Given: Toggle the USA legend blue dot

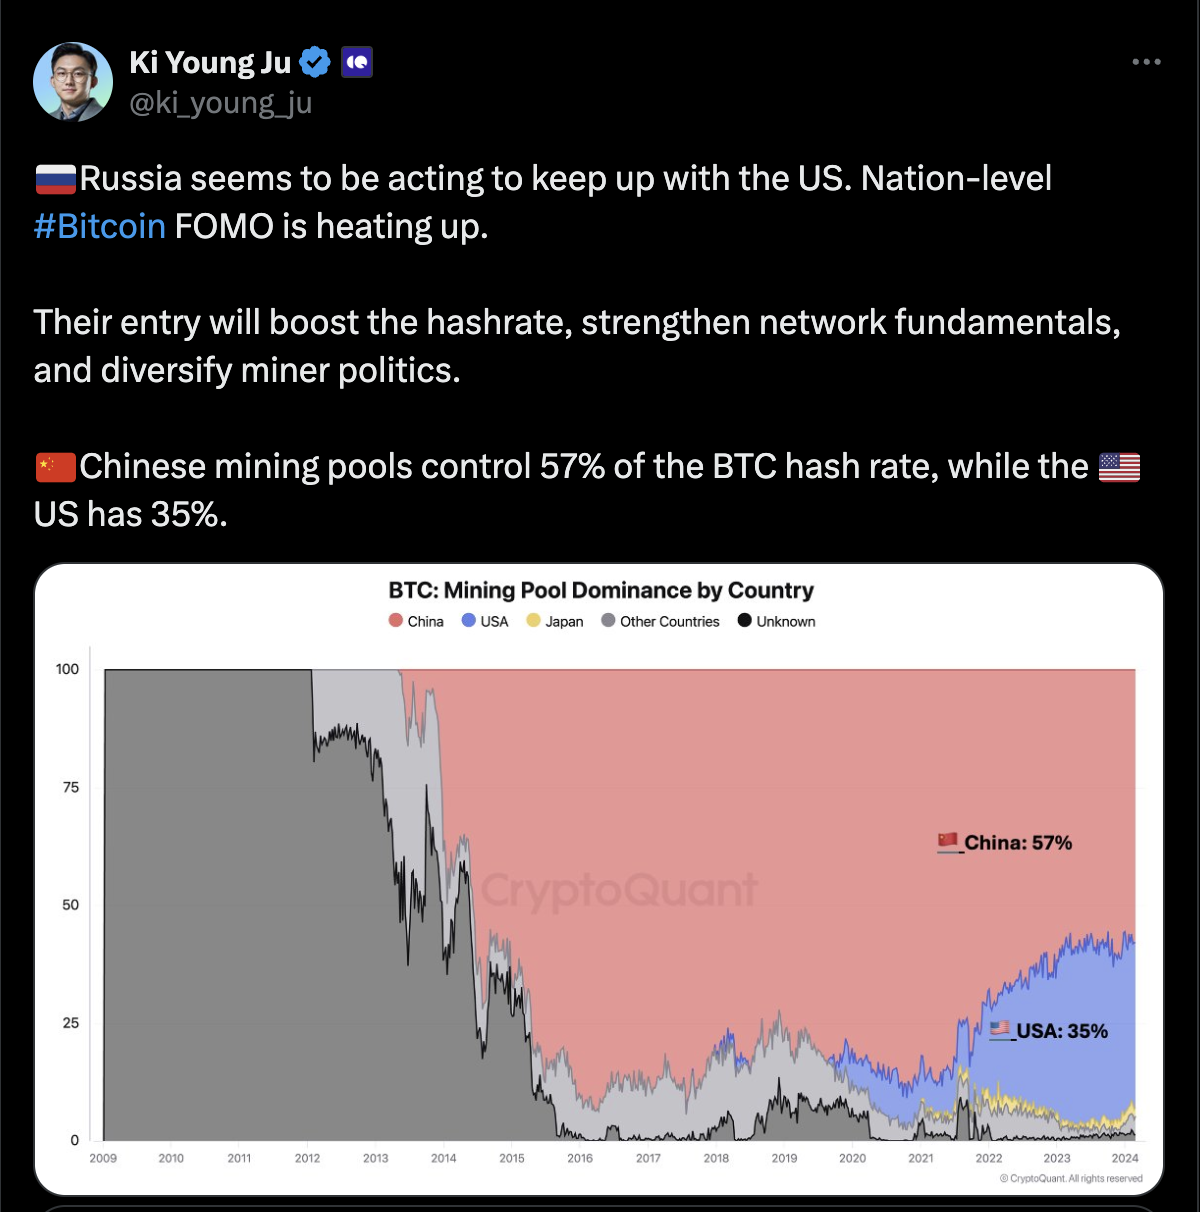Looking at the screenshot, I should 468,621.
